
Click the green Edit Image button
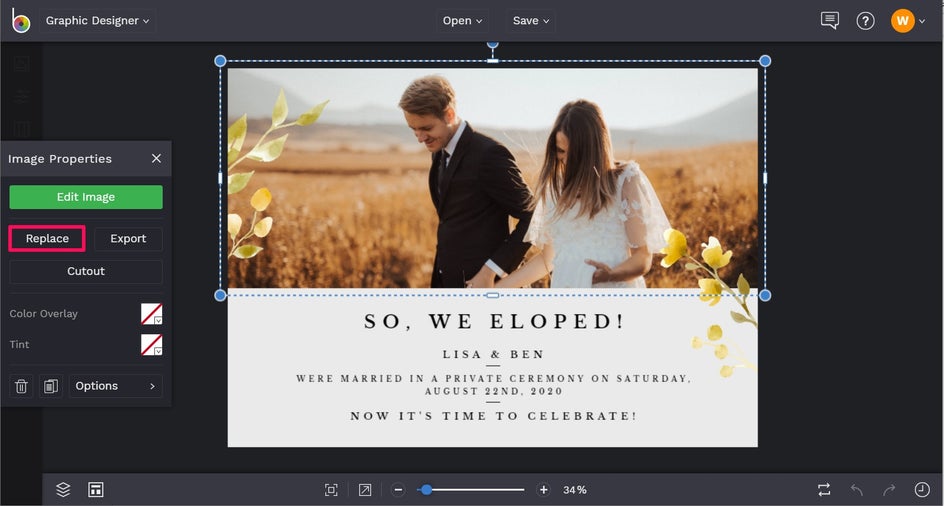[x=86, y=197]
